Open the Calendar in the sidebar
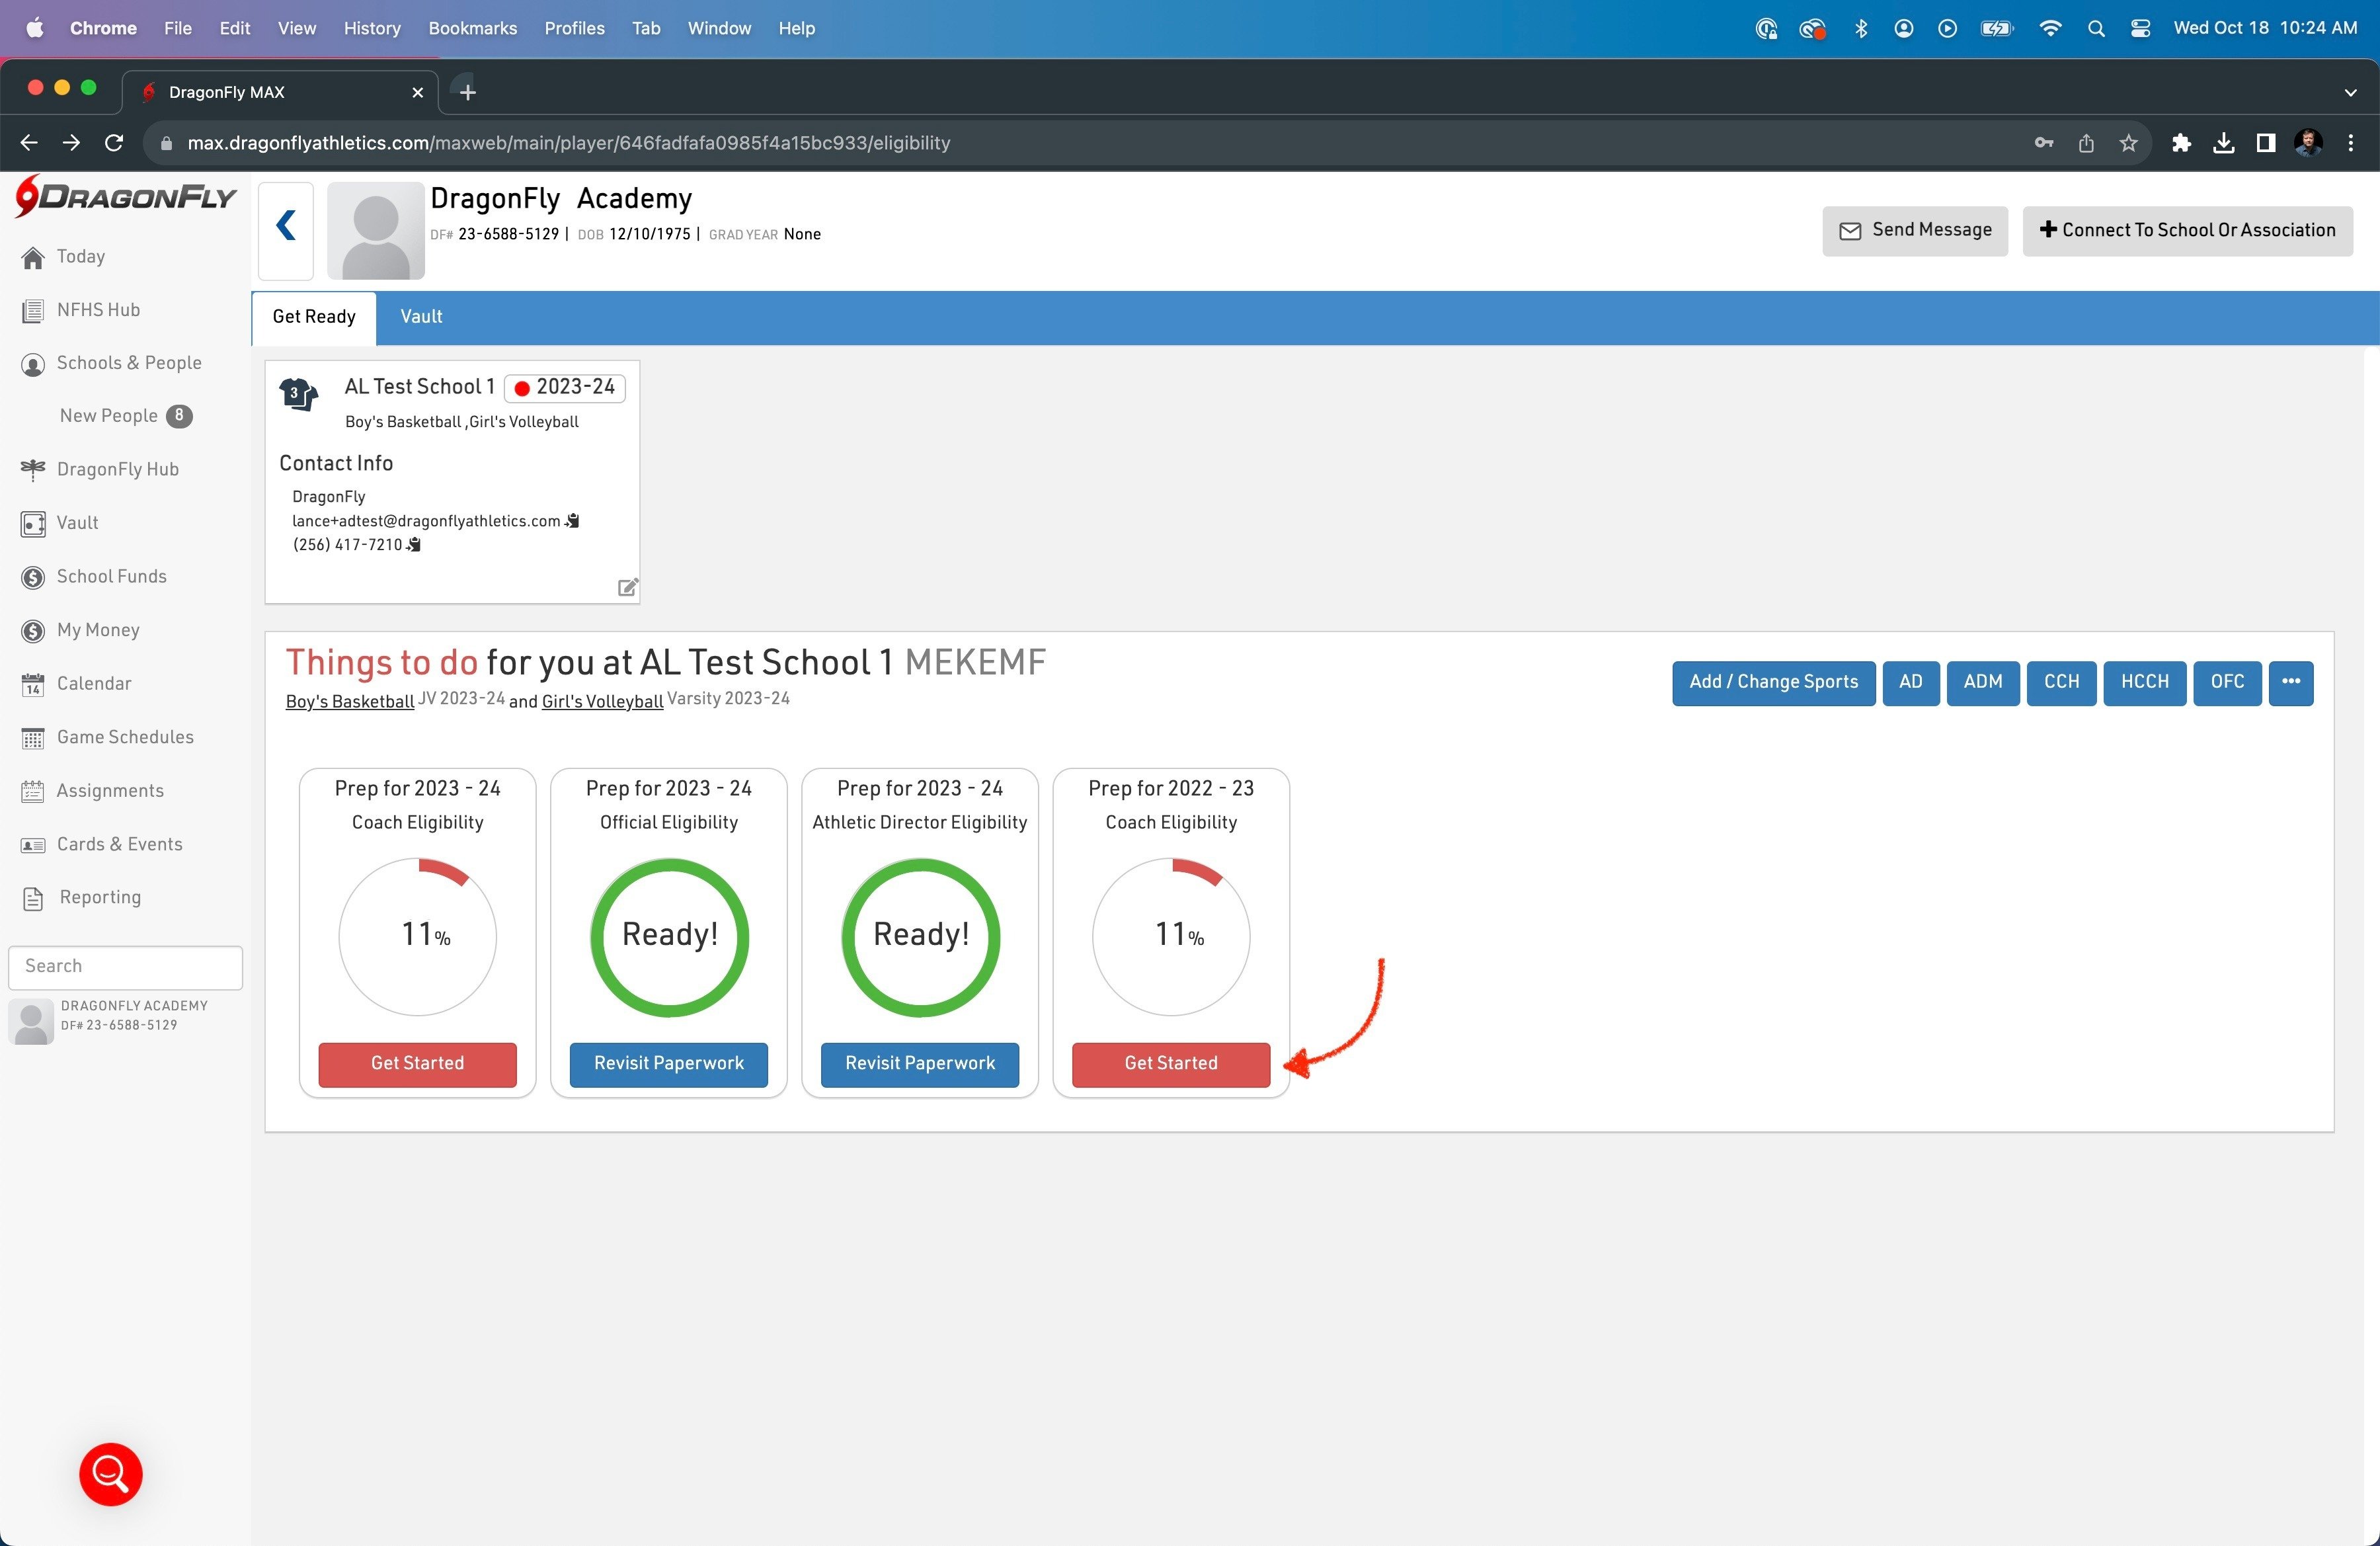The height and width of the screenshot is (1546, 2380). tap(93, 683)
